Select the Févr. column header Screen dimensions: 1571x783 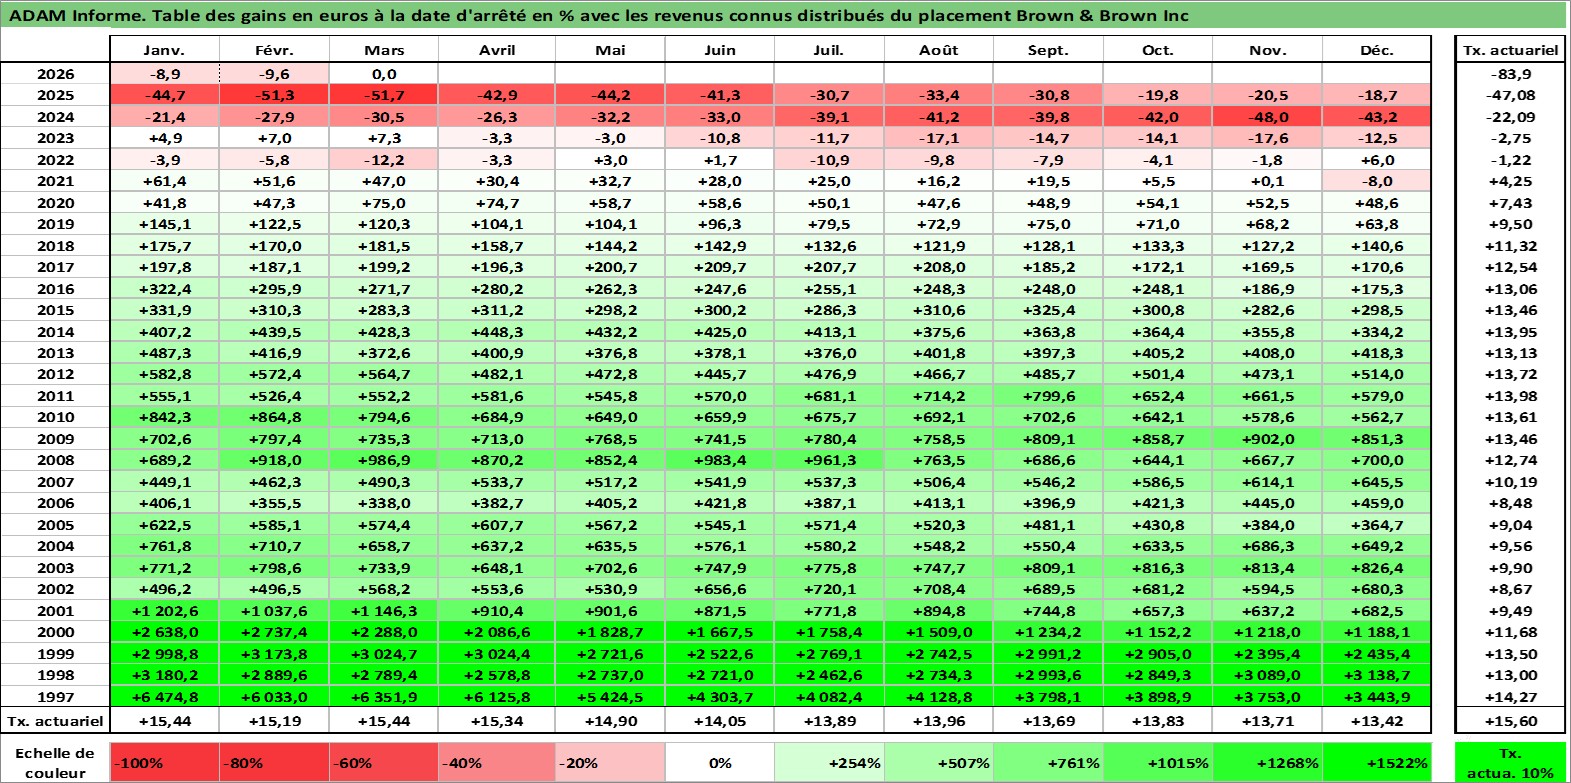(x=274, y=50)
